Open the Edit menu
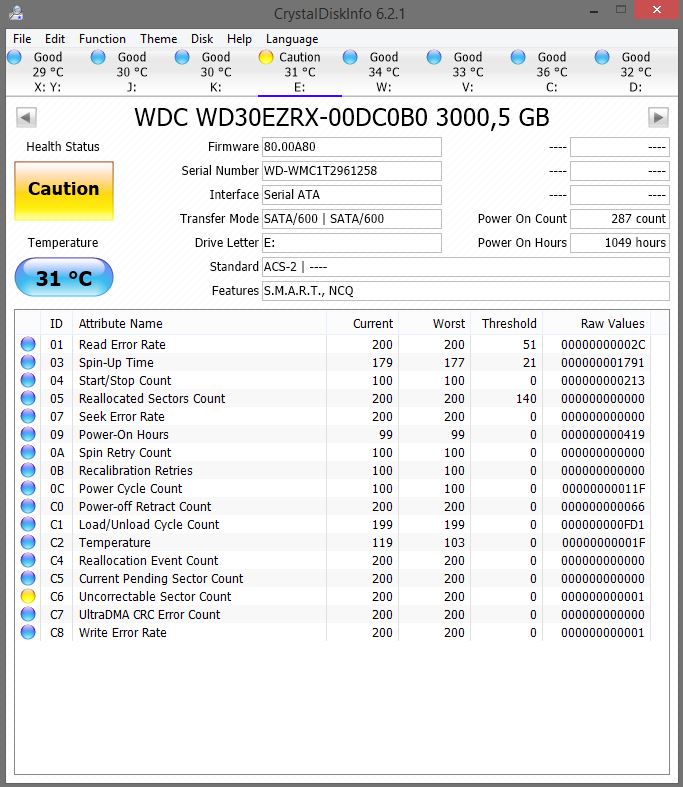The image size is (683, 787). tap(55, 39)
